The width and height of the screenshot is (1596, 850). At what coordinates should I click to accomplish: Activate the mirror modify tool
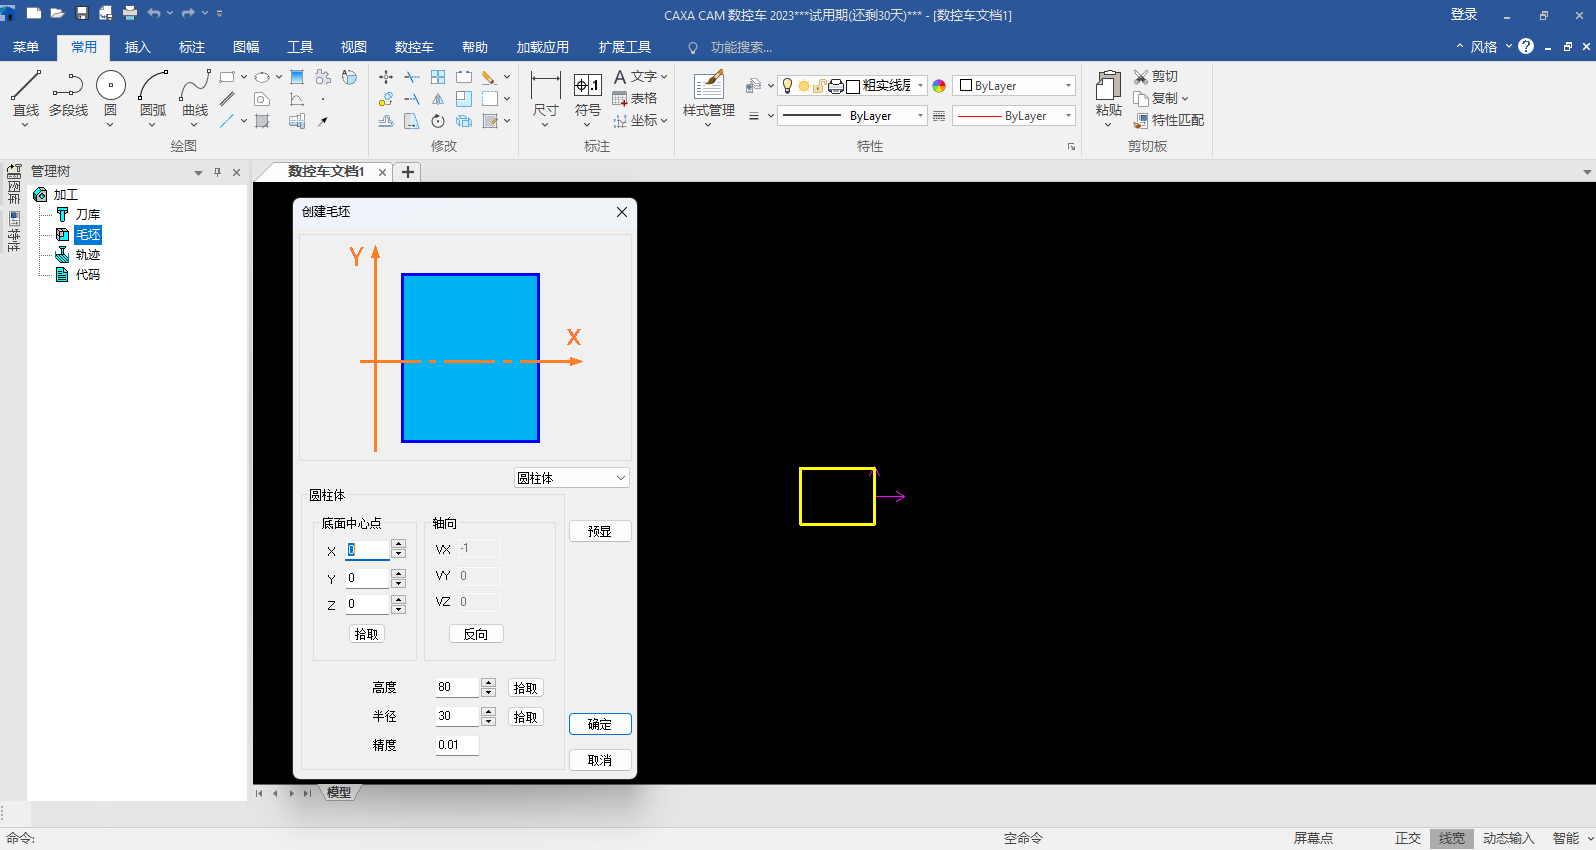point(438,99)
